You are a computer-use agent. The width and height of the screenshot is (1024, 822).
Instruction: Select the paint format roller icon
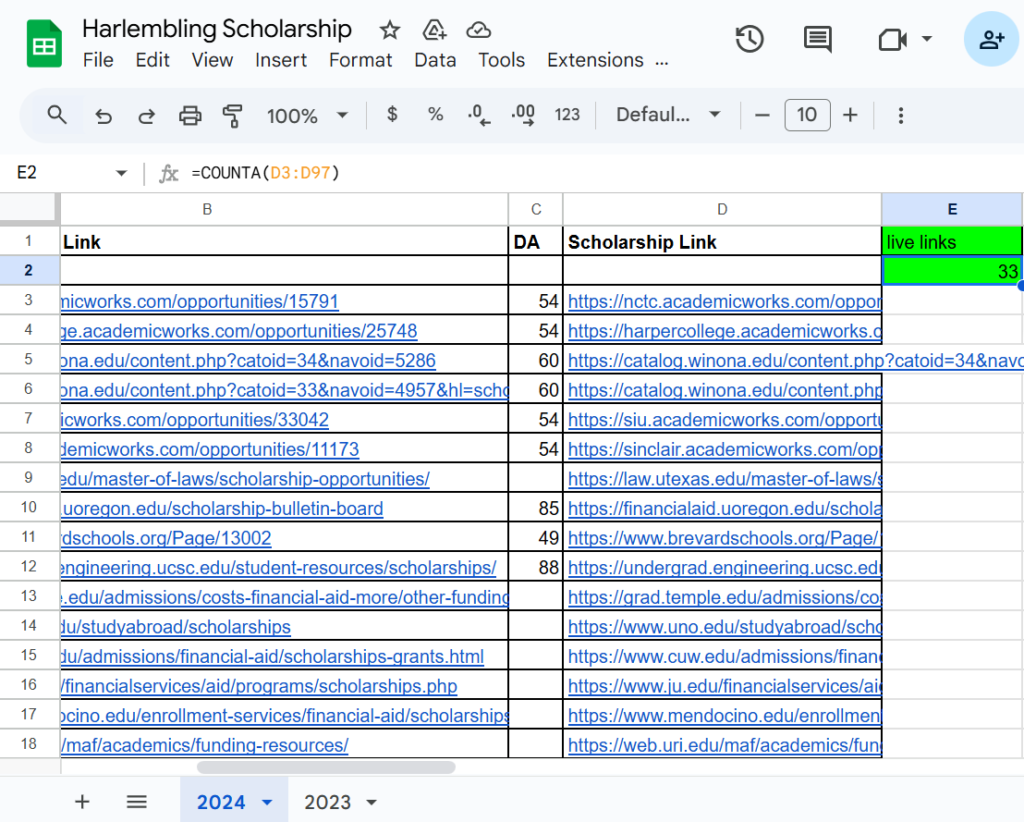[233, 115]
